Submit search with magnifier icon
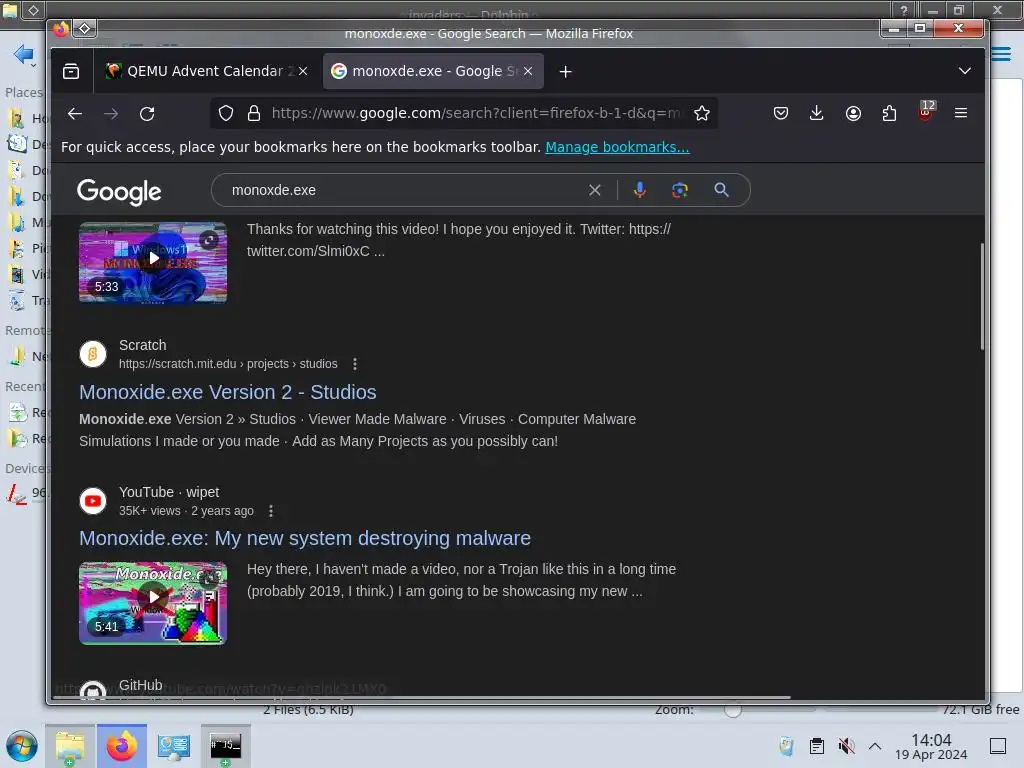 coord(721,190)
